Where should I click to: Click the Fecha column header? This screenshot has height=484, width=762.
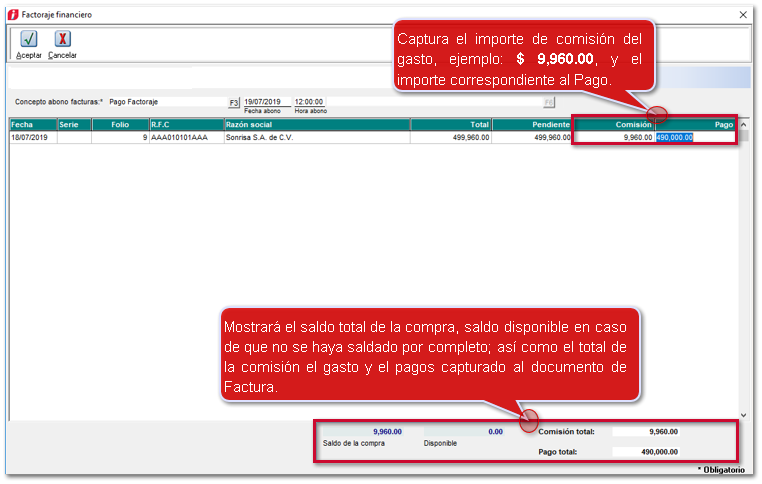[x=32, y=125]
